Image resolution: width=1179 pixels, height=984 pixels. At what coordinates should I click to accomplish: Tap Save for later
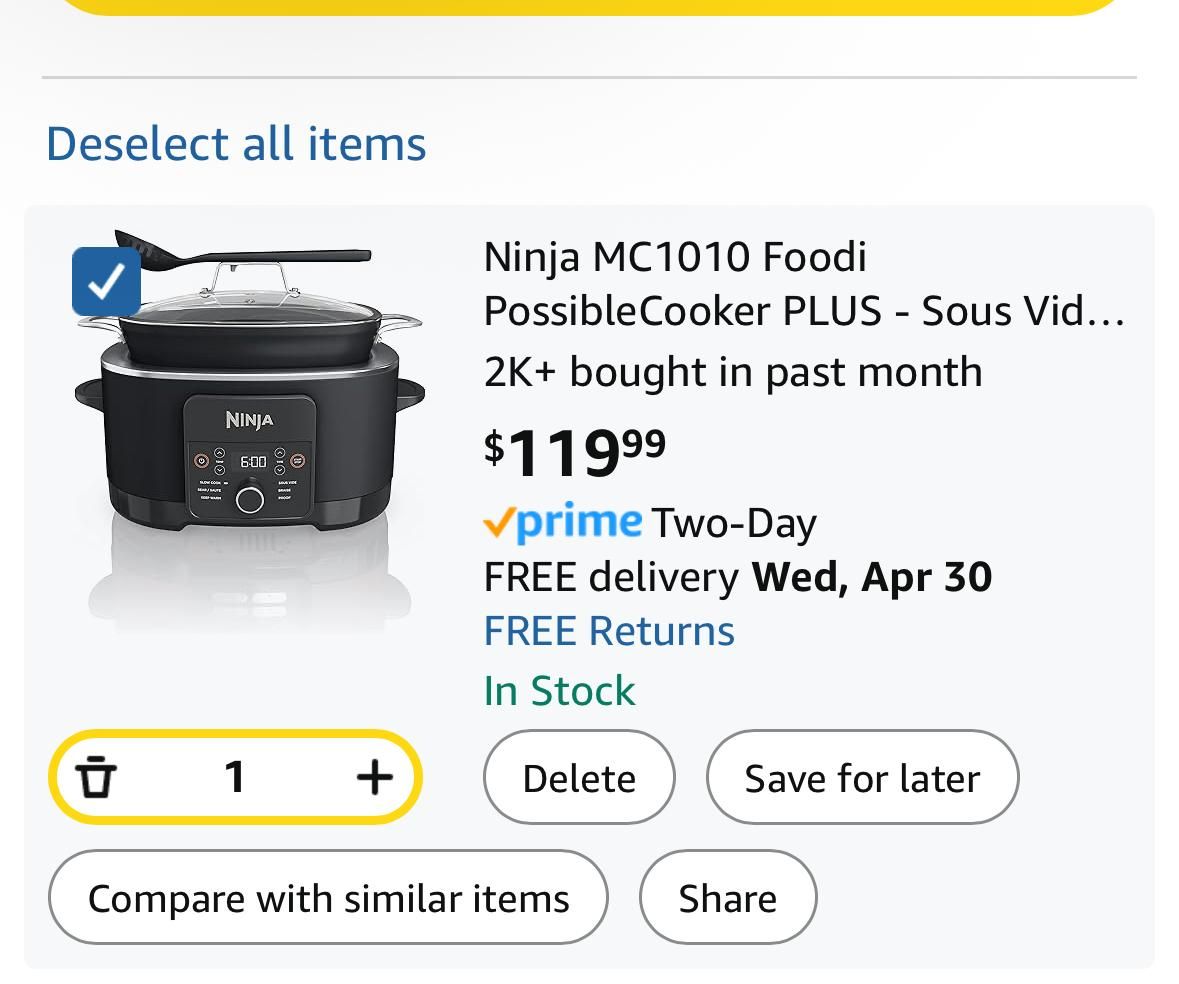tap(862, 778)
